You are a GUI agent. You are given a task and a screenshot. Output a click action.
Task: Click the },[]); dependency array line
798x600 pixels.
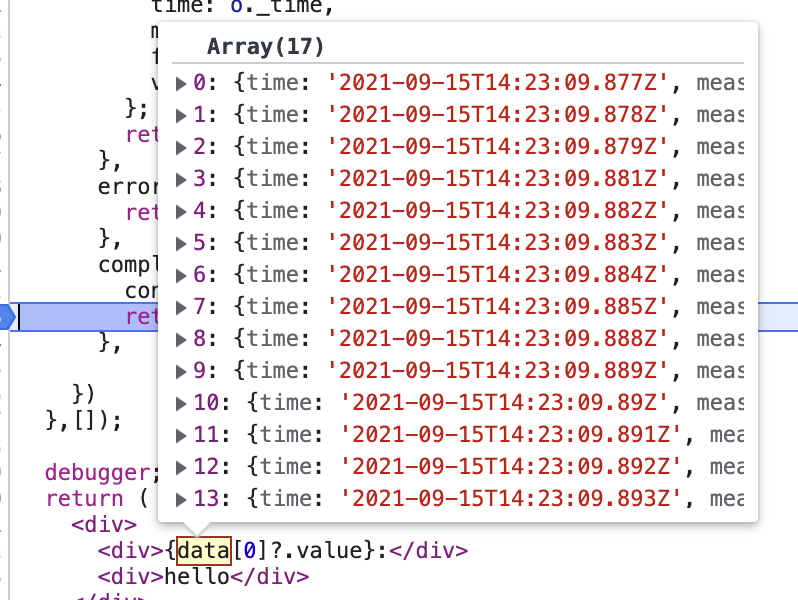click(84, 421)
